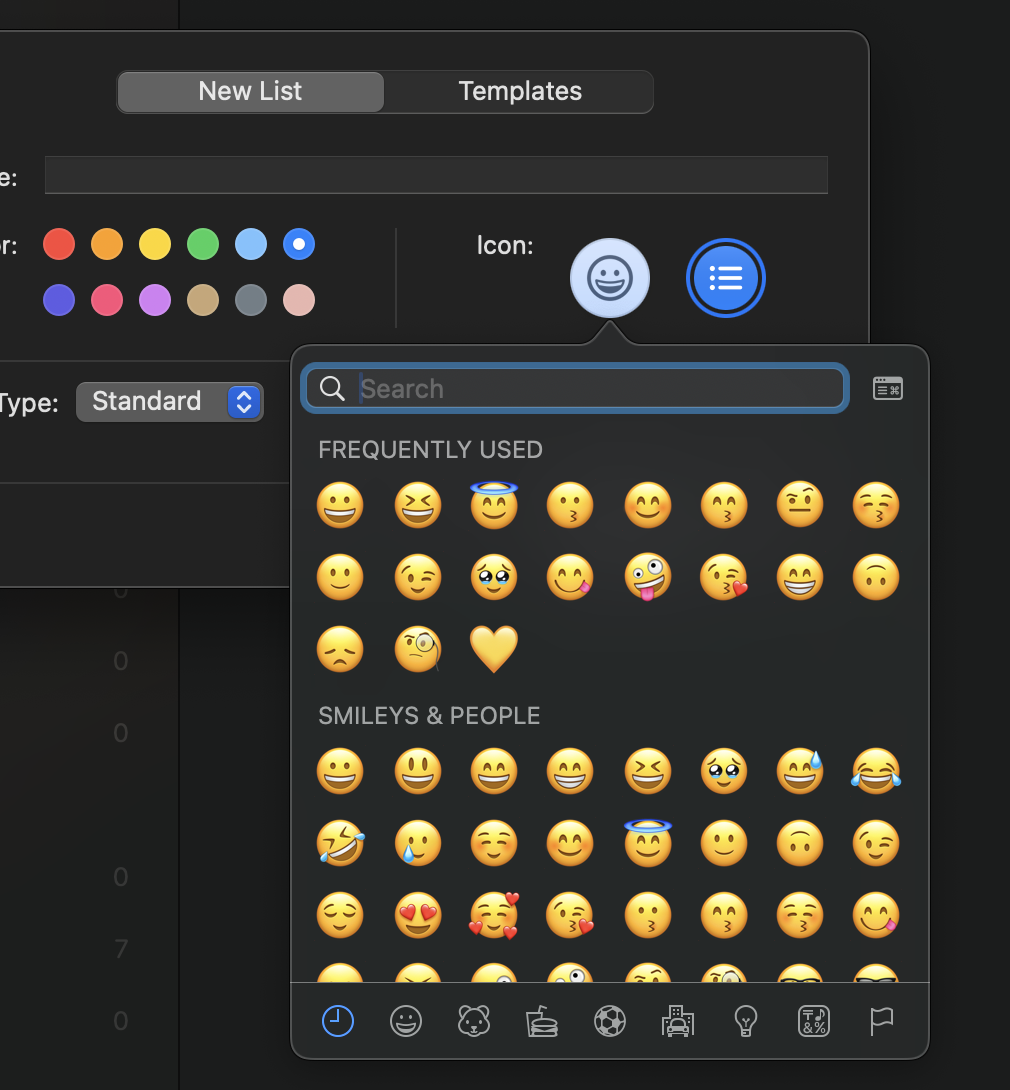
Task: Show the Activity emoji category (soccer ball)
Action: click(609, 1021)
